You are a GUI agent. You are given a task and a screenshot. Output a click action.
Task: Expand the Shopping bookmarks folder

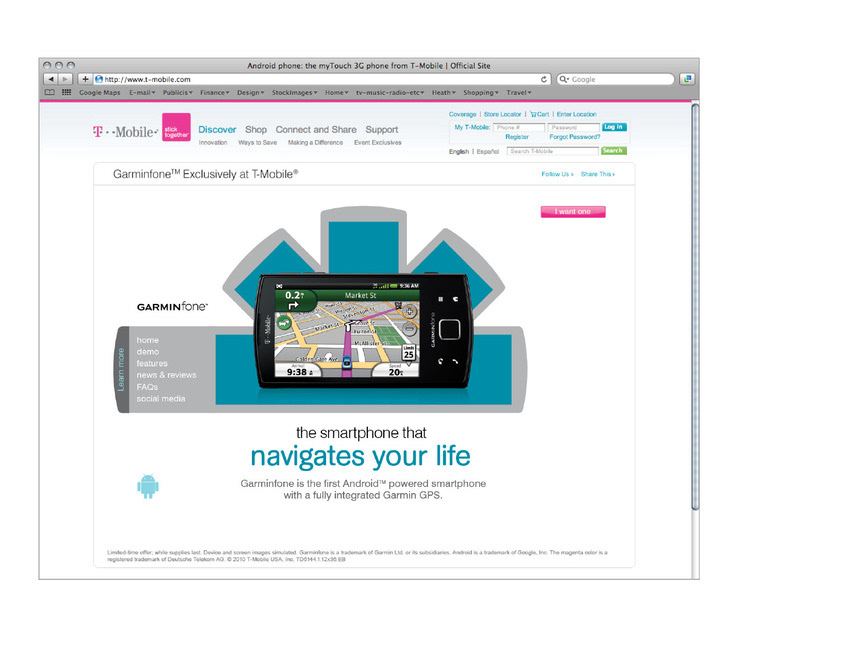(x=481, y=93)
